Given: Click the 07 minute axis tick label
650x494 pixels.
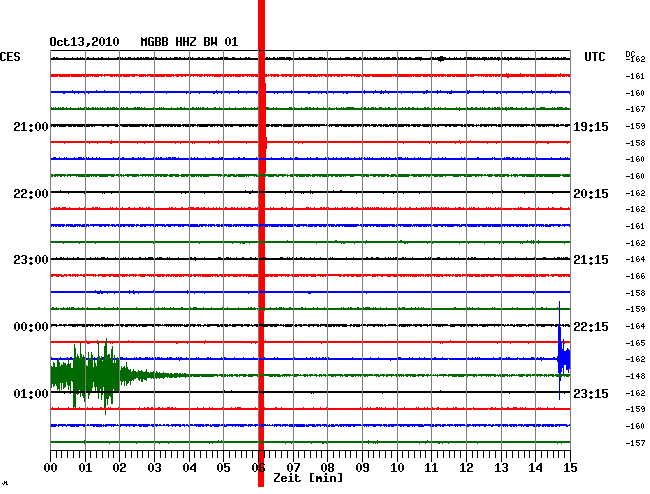Looking at the screenshot, I should click(293, 468).
